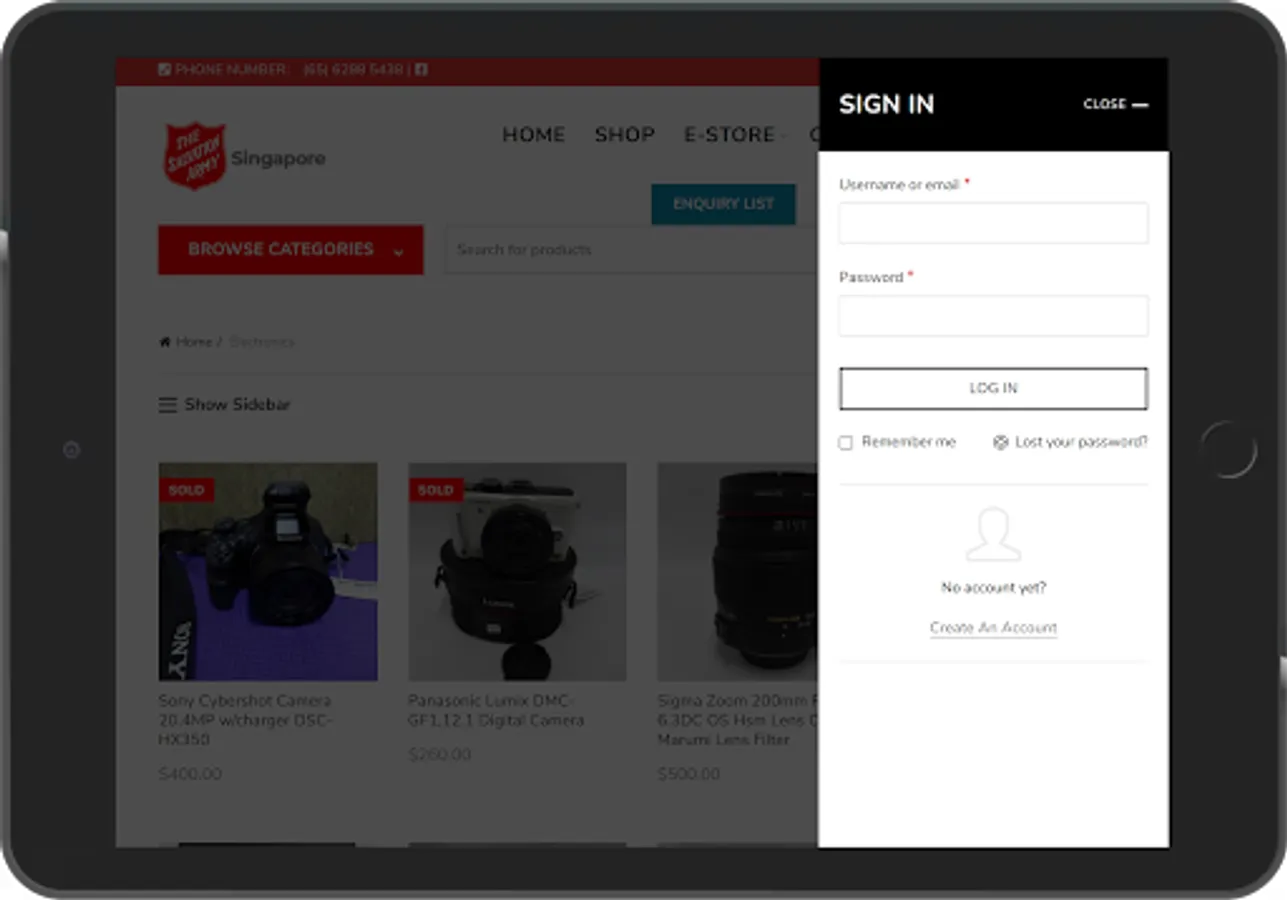
Task: Click the SOLD badge on Sony camera
Action: (186, 490)
